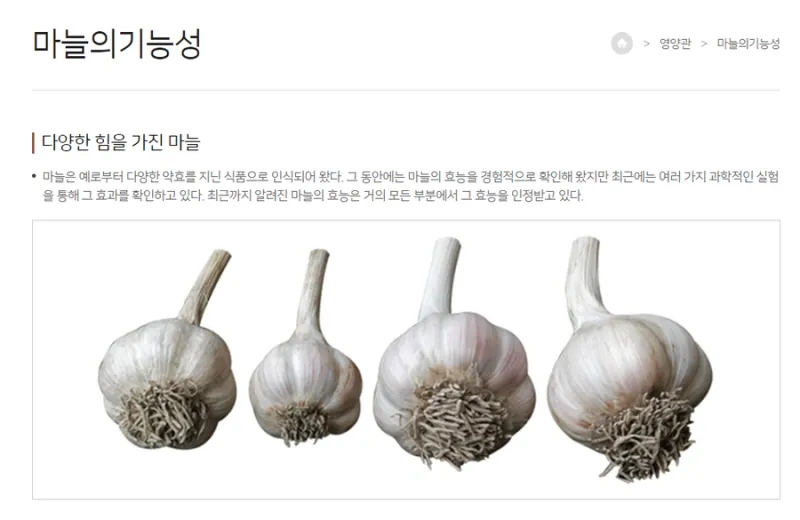Click the first line of the paragraph starting 마늘은 예로부터

click(x=411, y=177)
